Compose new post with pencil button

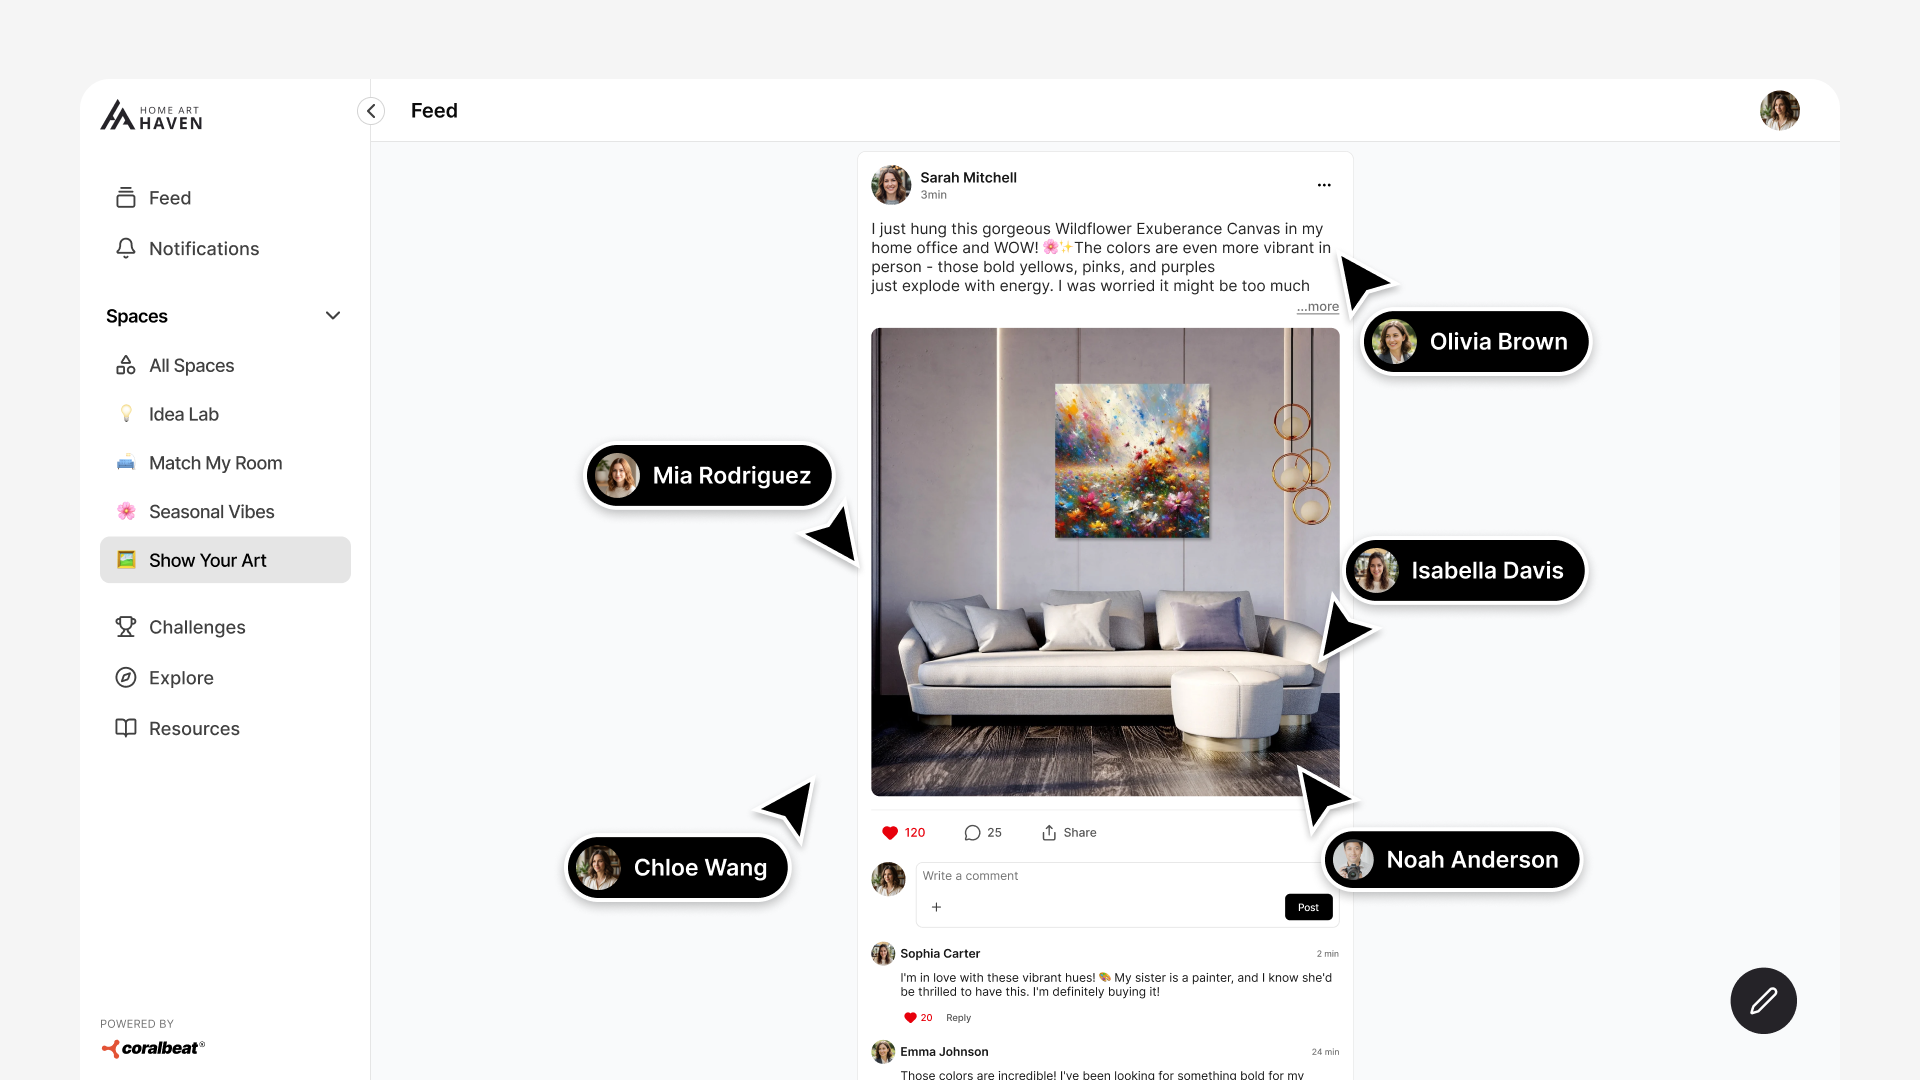(x=1764, y=1001)
